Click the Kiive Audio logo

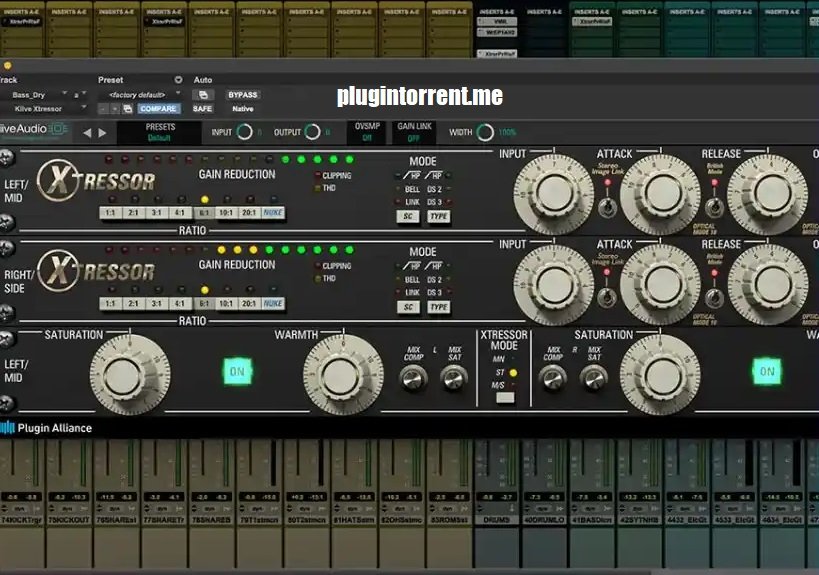click(x=34, y=130)
